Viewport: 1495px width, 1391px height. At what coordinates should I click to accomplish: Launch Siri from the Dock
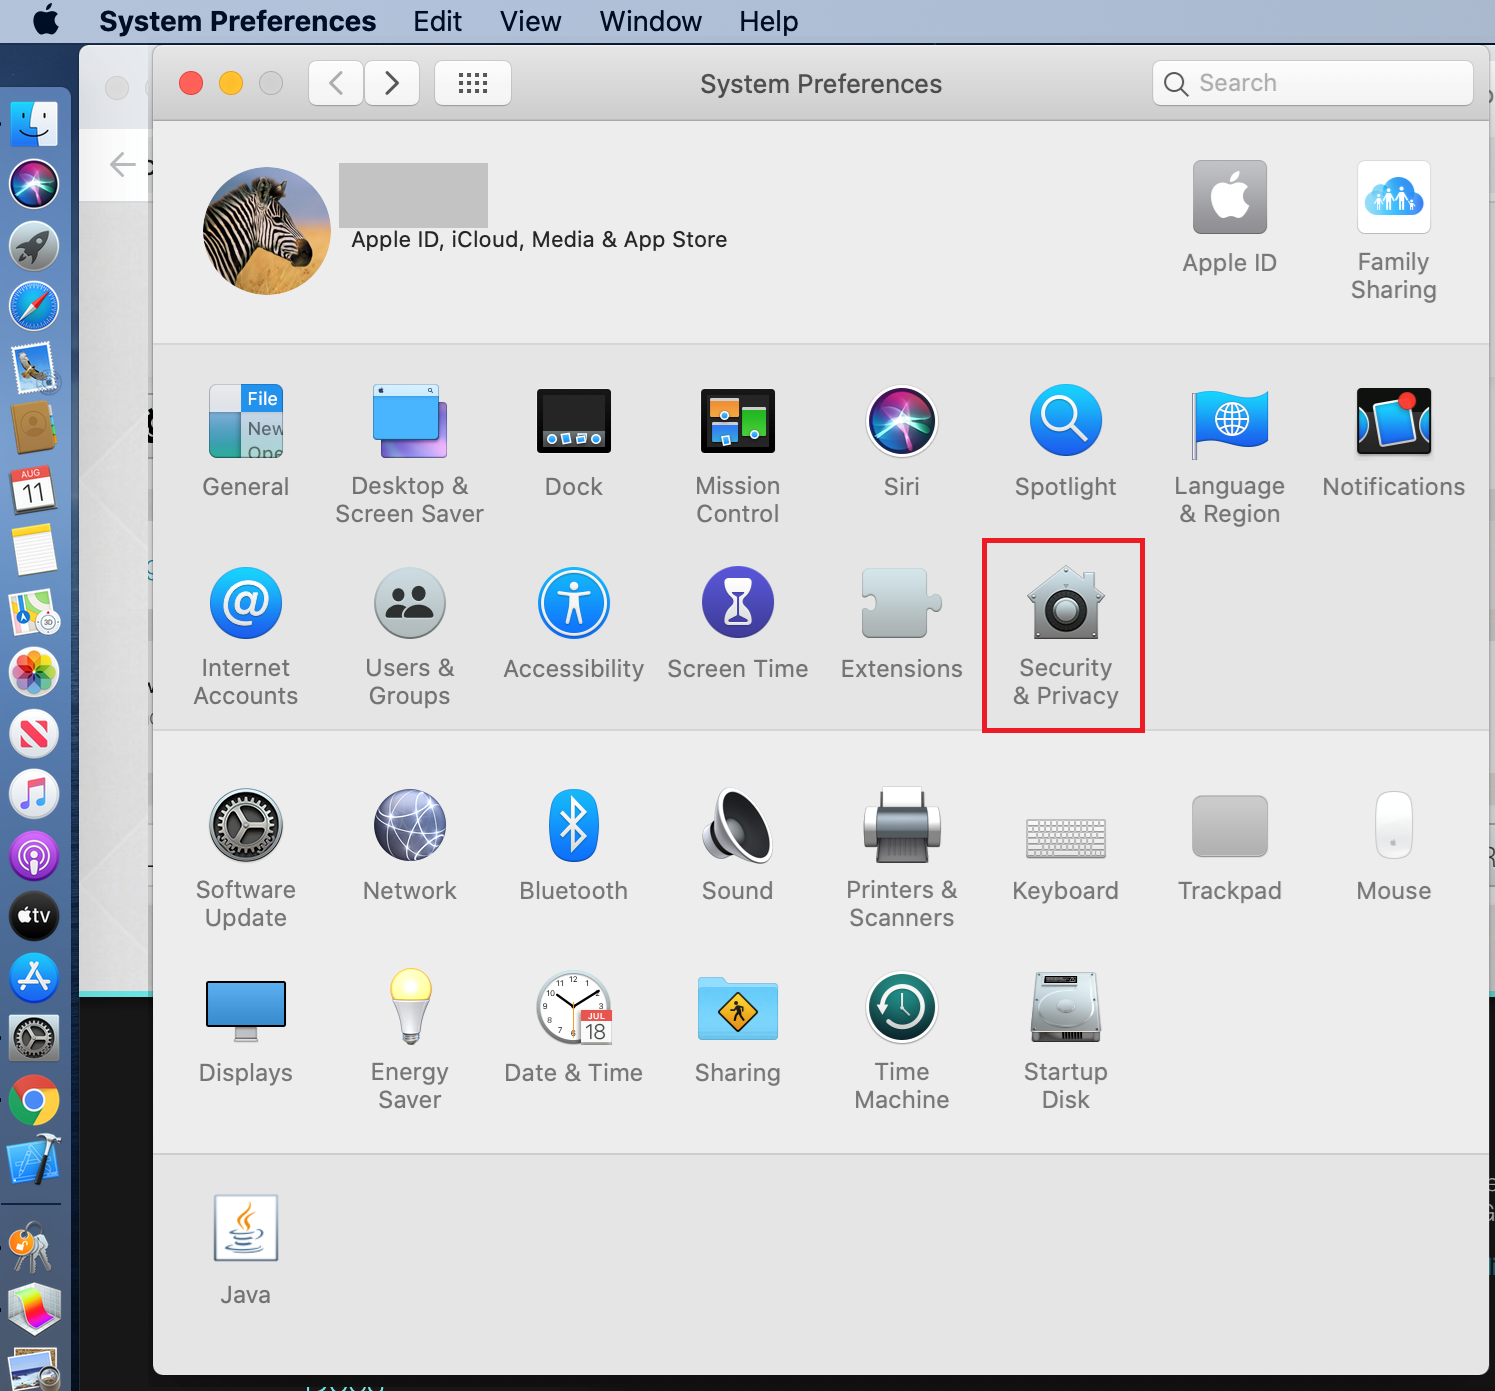[x=34, y=185]
